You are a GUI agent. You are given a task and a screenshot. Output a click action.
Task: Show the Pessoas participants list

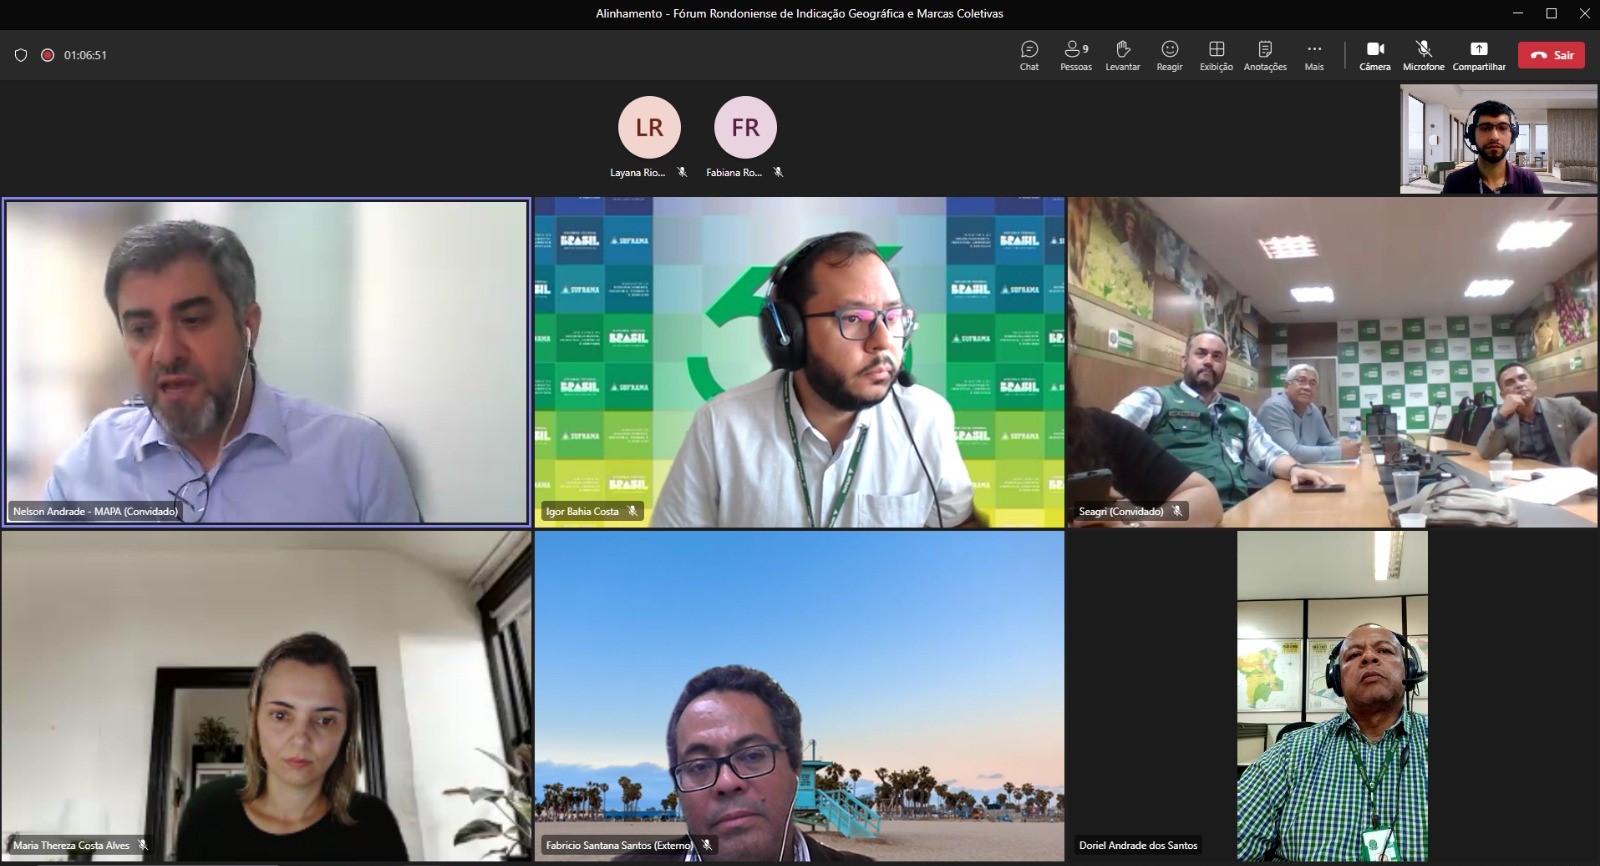1076,55
